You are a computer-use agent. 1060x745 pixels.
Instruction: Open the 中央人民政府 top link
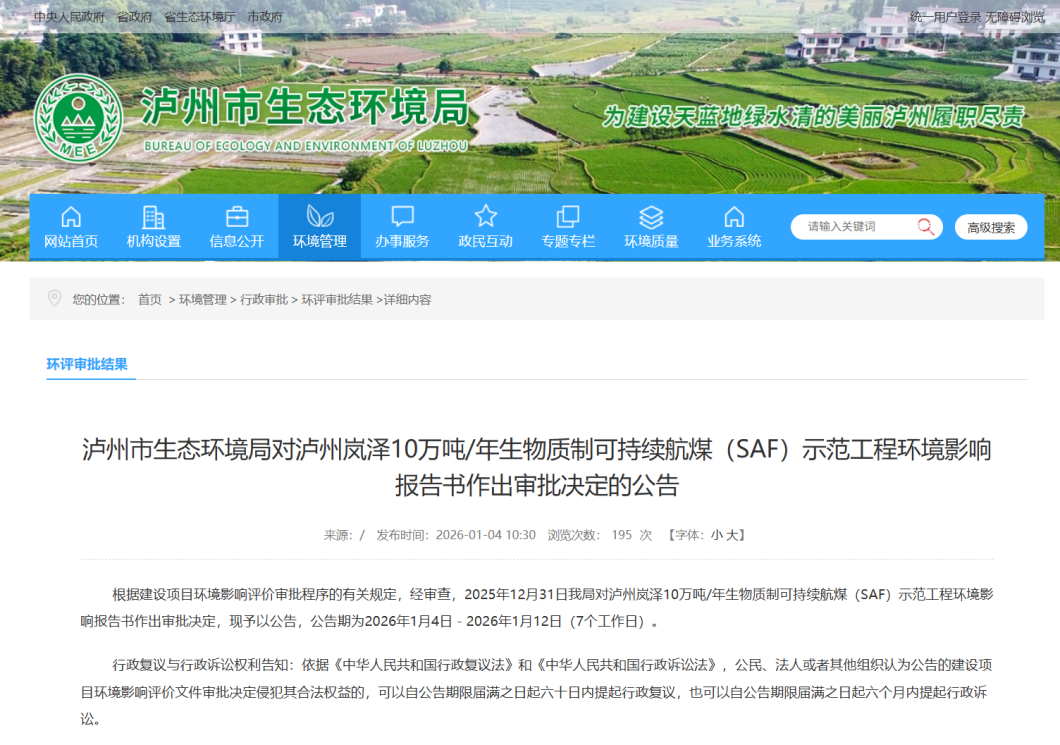[69, 17]
